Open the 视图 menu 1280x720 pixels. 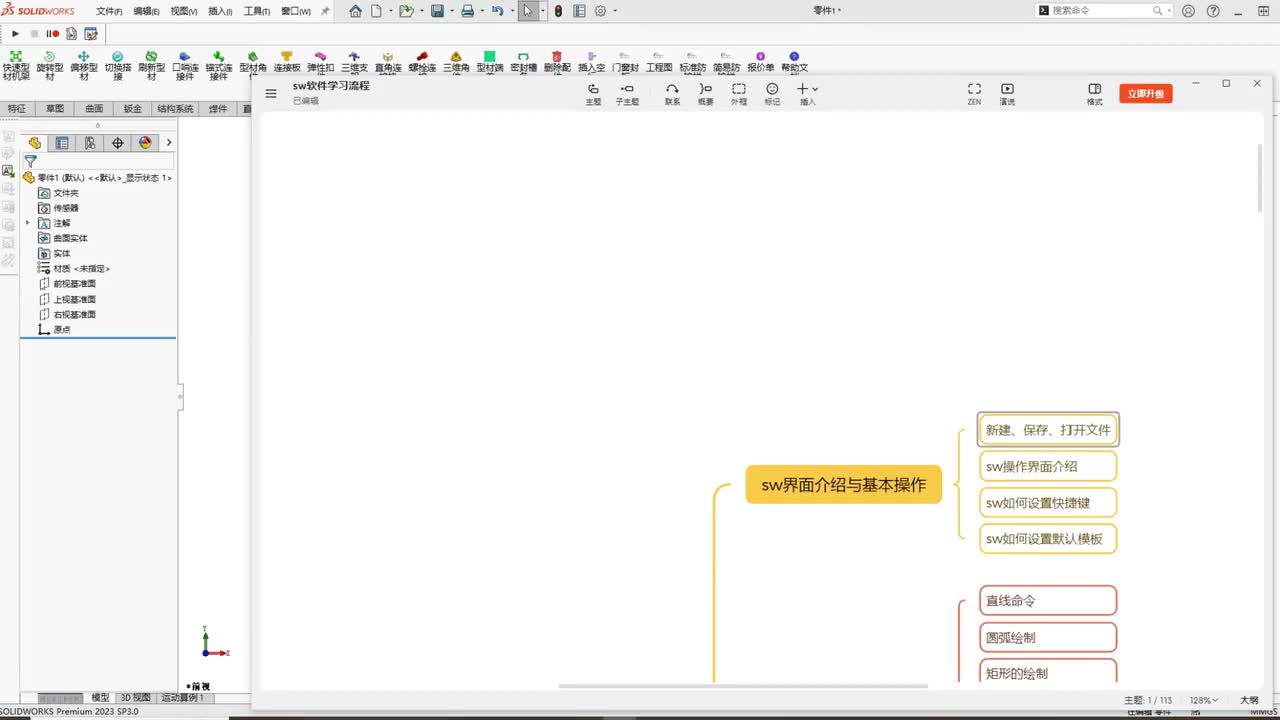point(183,11)
